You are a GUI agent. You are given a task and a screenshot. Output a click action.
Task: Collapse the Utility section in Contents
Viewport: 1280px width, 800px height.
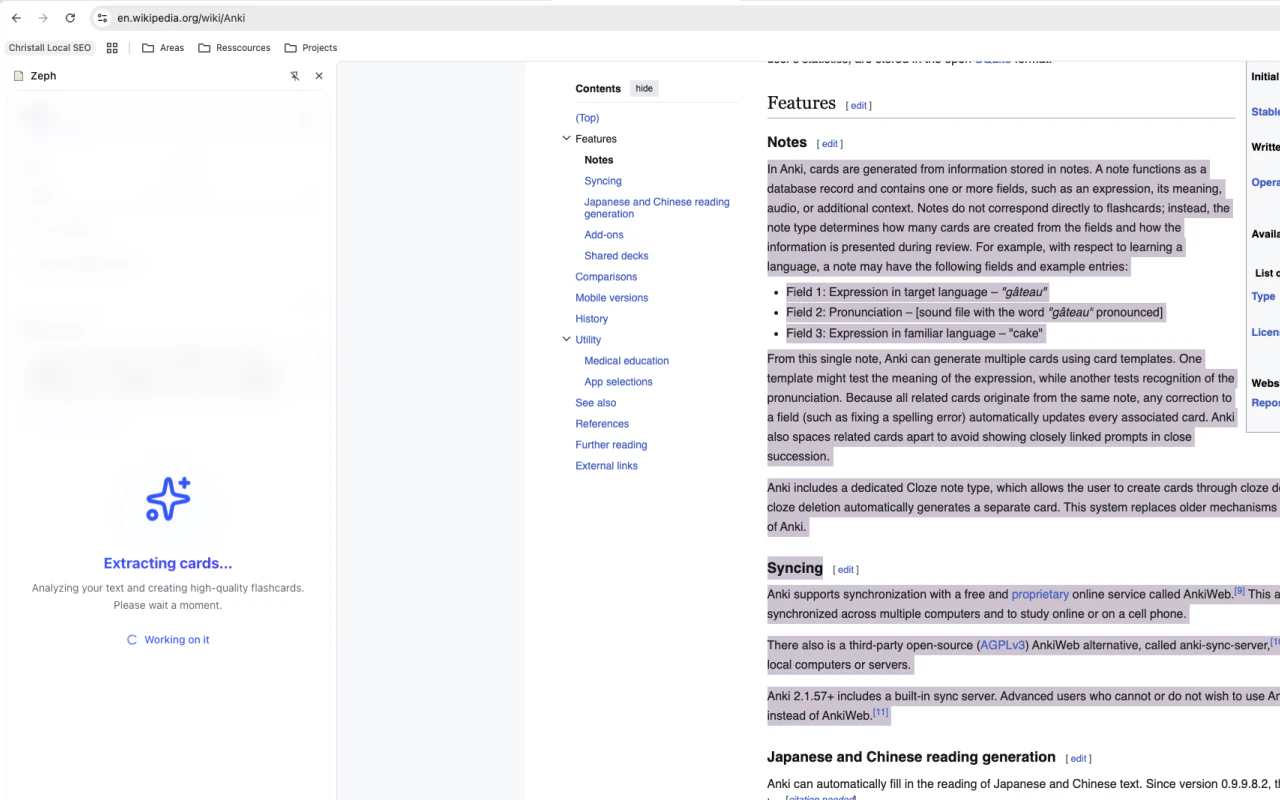coord(566,340)
